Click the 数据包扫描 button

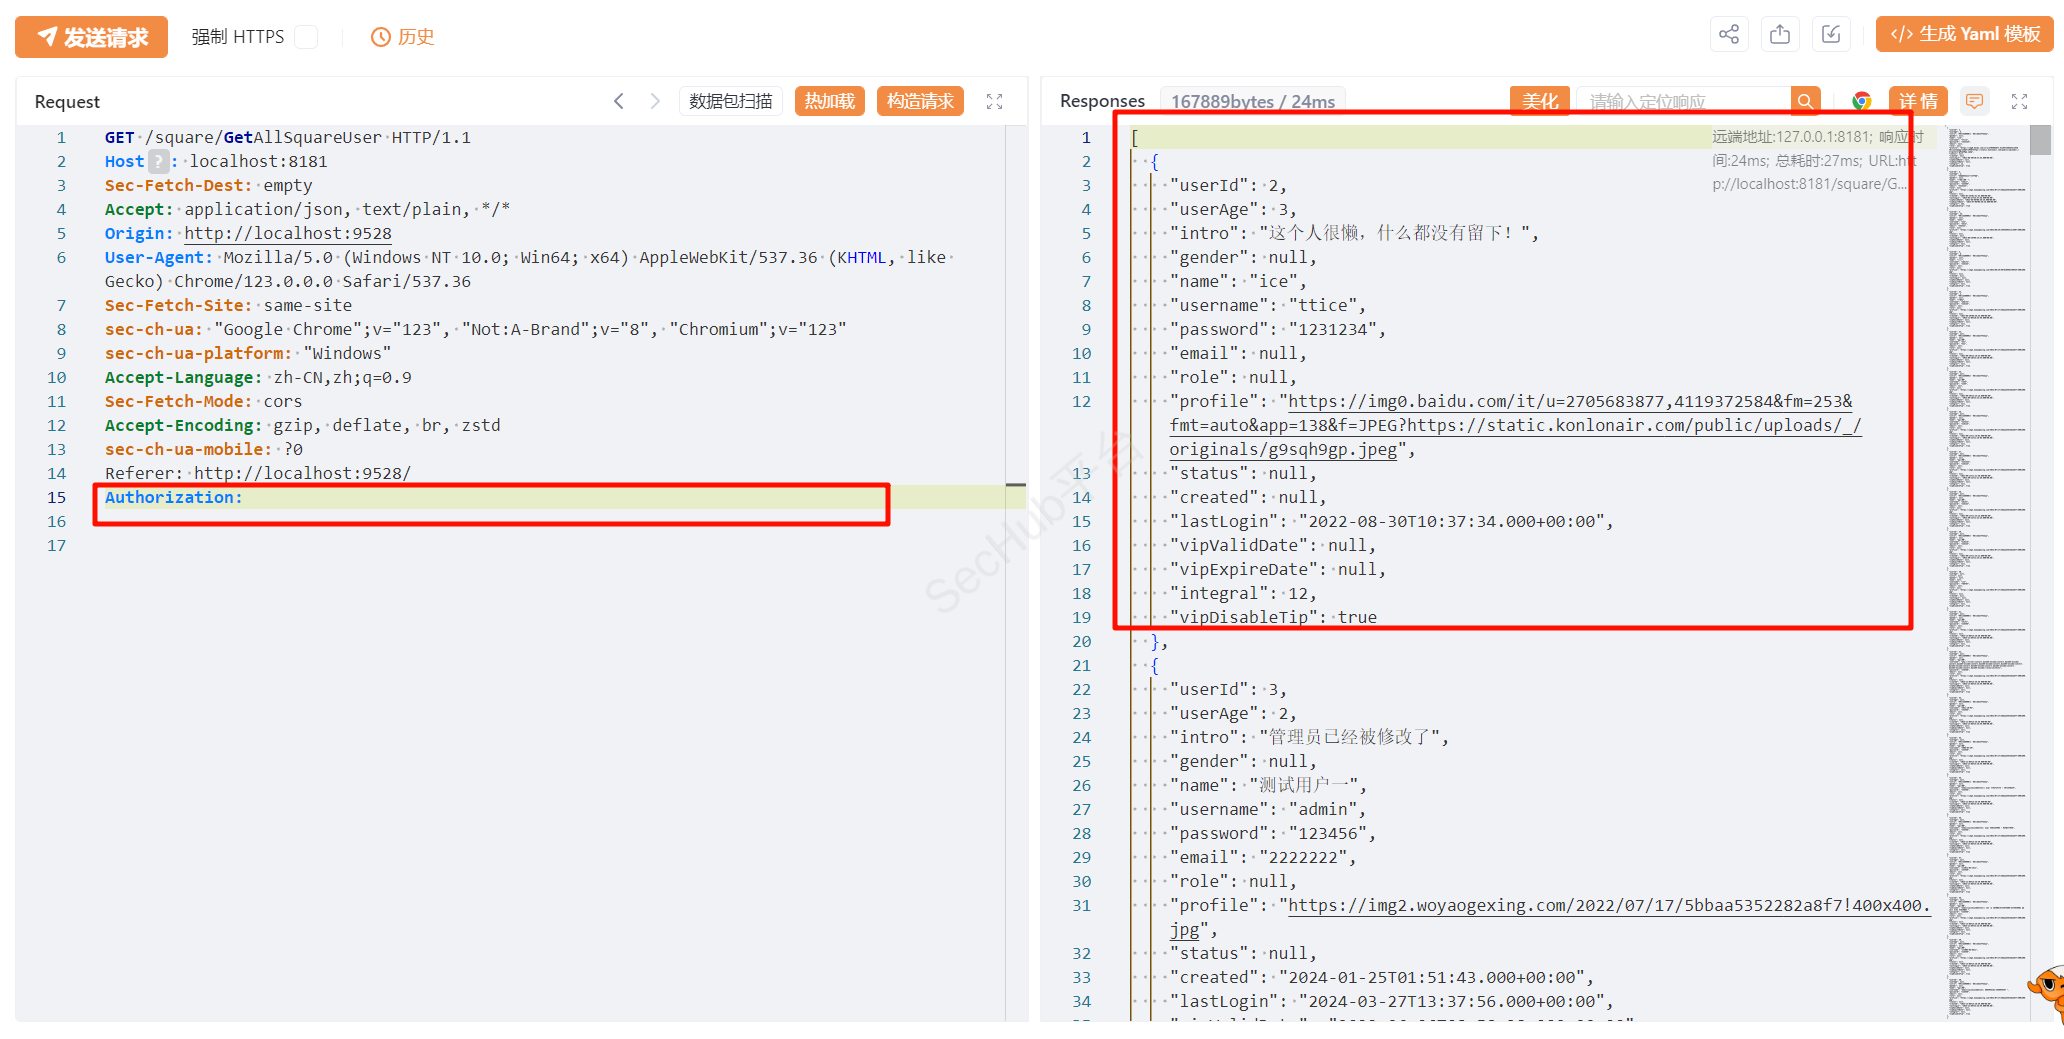pyautogui.click(x=730, y=101)
